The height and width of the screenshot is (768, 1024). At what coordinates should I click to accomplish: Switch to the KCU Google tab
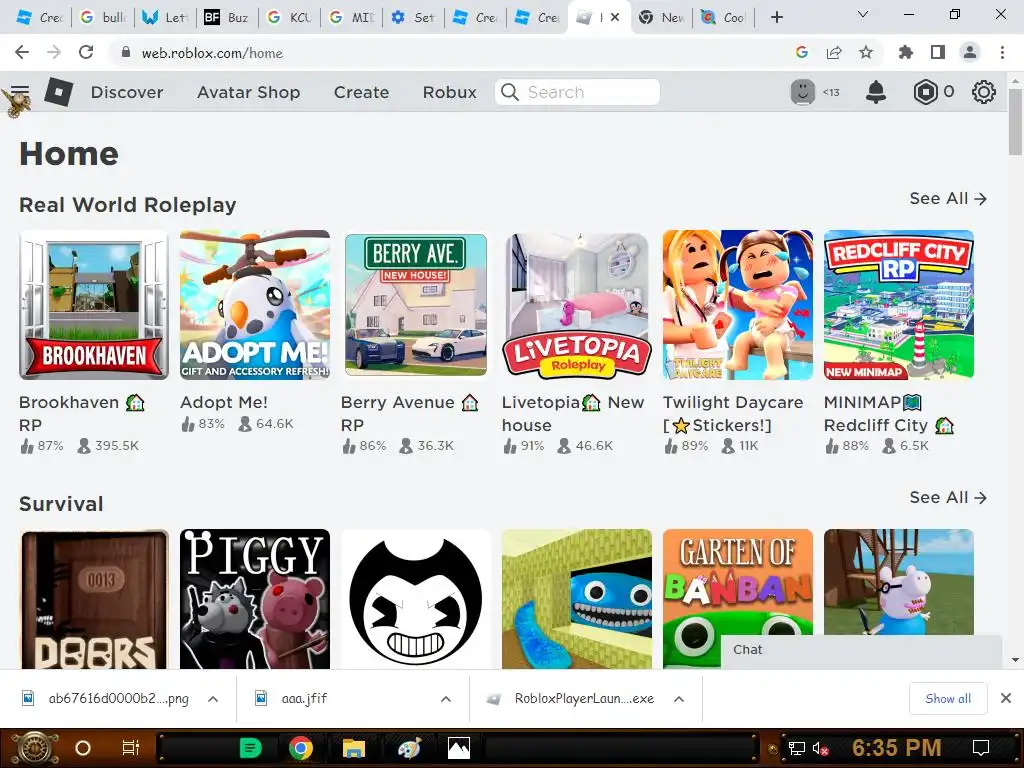[289, 18]
